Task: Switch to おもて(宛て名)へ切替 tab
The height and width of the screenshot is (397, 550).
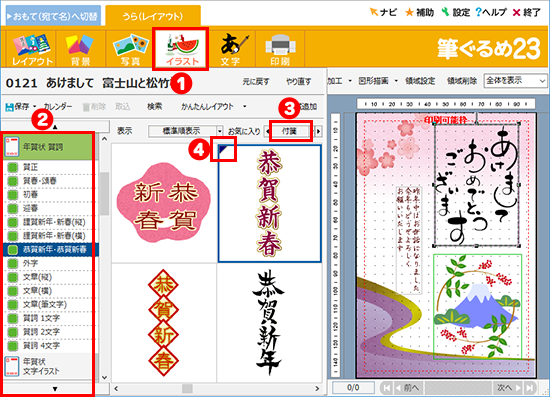Action: tap(53, 16)
